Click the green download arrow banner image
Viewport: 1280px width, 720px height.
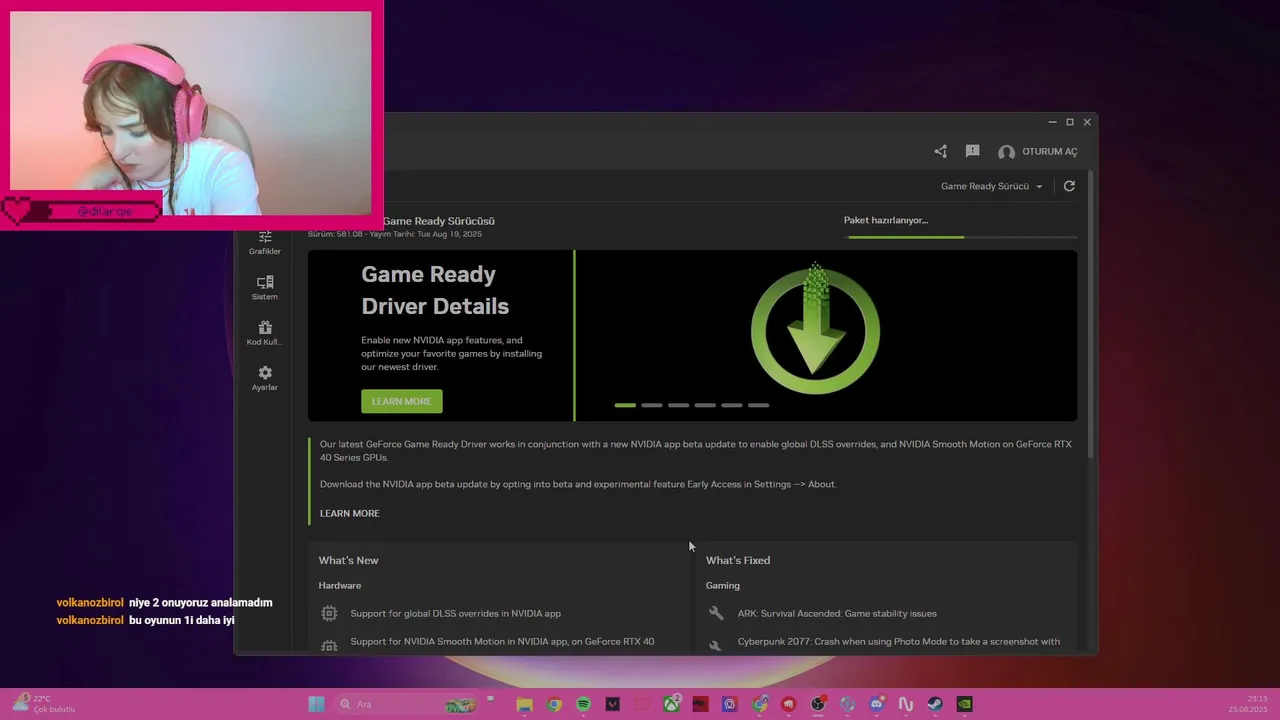pyautogui.click(x=815, y=329)
